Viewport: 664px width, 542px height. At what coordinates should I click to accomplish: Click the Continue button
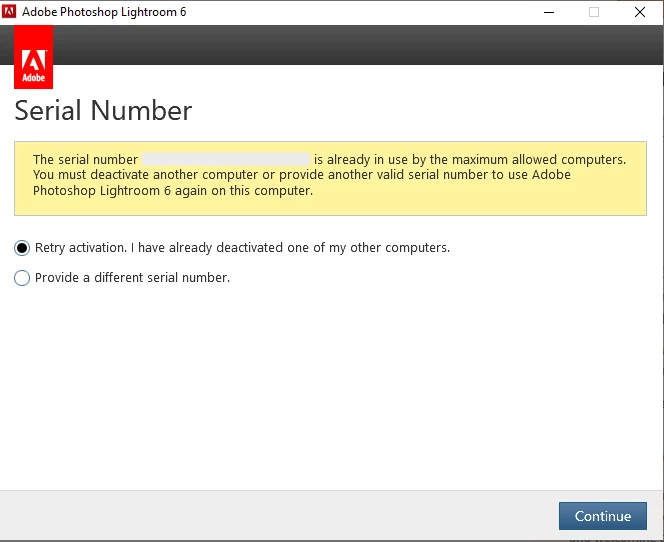[x=603, y=516]
